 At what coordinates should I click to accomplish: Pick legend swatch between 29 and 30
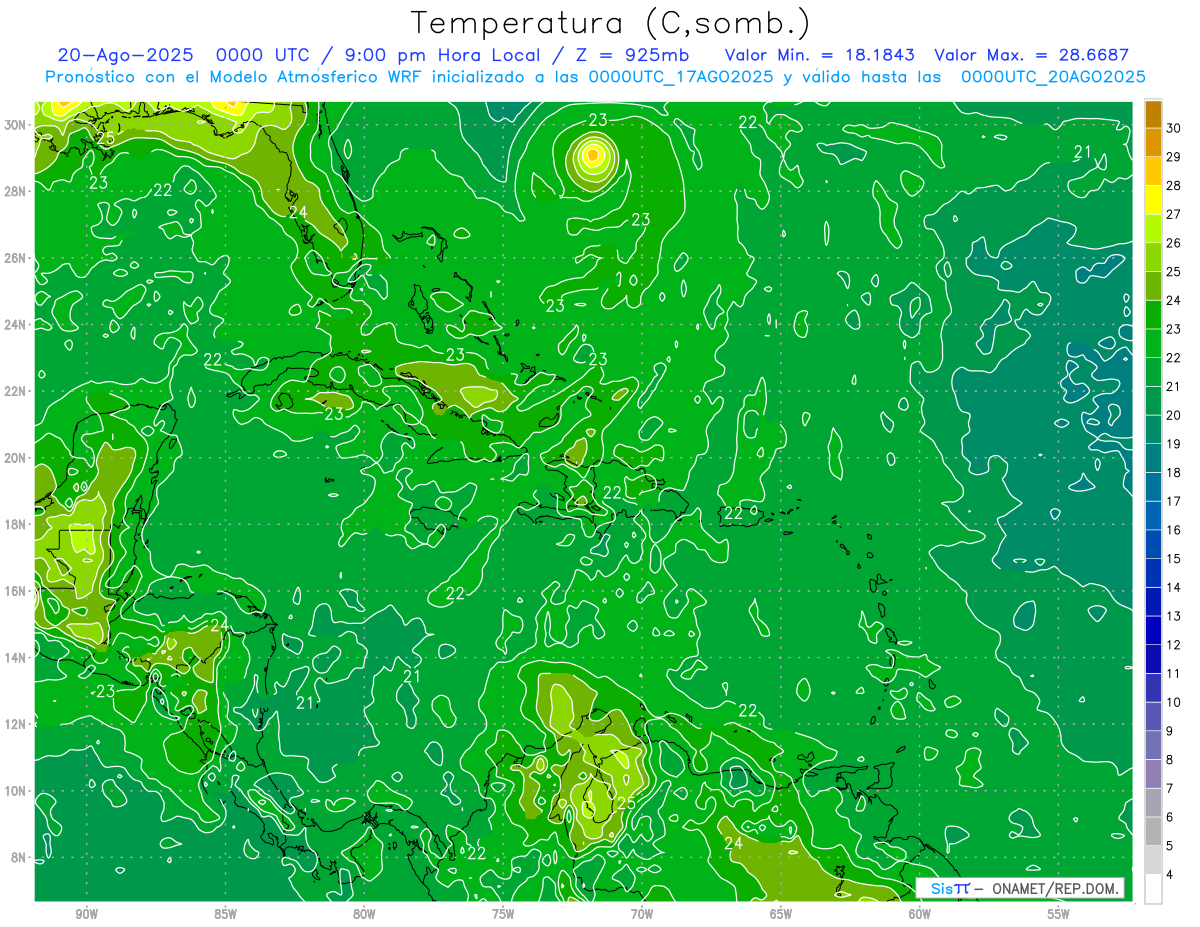1153,143
